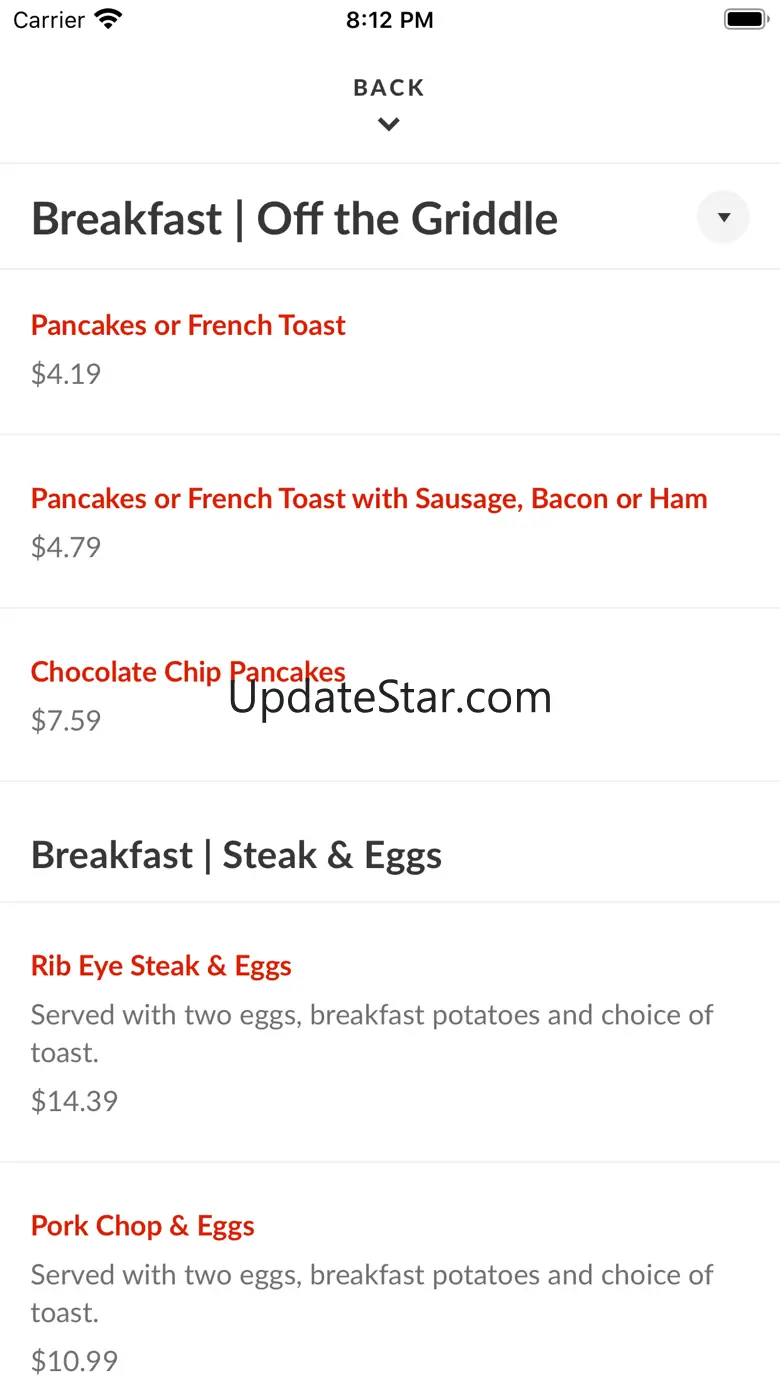Choose Chocolate Chip Pancakes
This screenshot has height=1387, width=780.
point(188,672)
